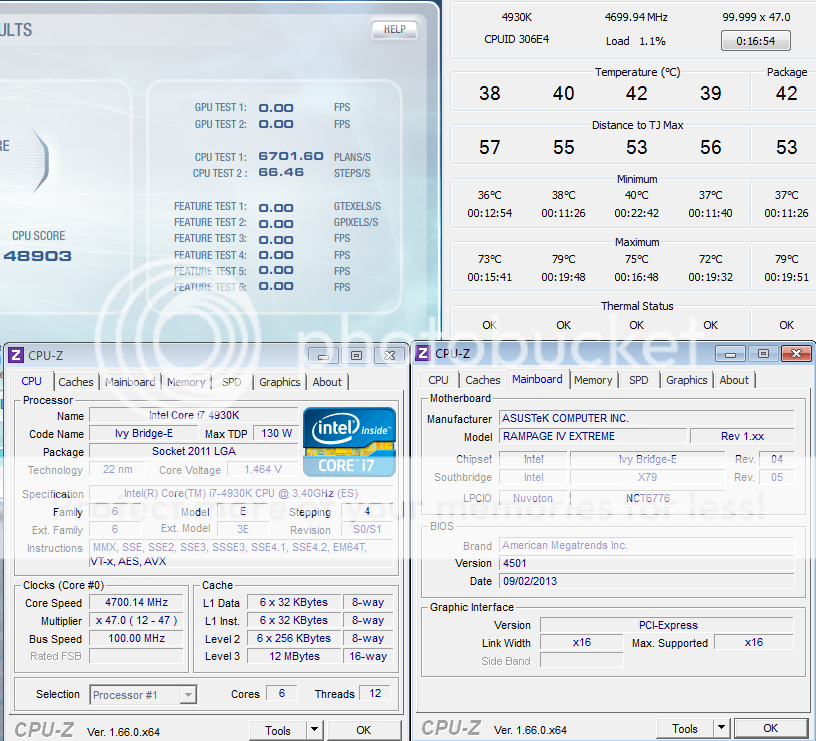Close the right CPU-Z window showing Mainboard
This screenshot has width=816, height=741.
[x=795, y=353]
